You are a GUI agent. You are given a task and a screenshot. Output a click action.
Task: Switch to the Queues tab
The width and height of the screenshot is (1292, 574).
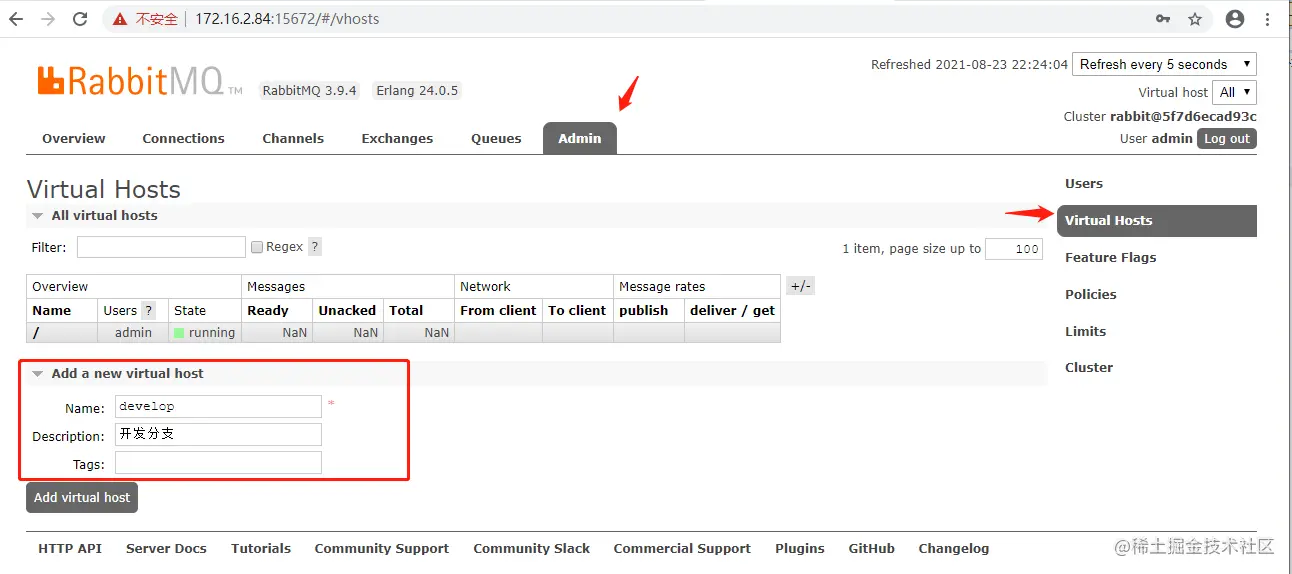(496, 139)
